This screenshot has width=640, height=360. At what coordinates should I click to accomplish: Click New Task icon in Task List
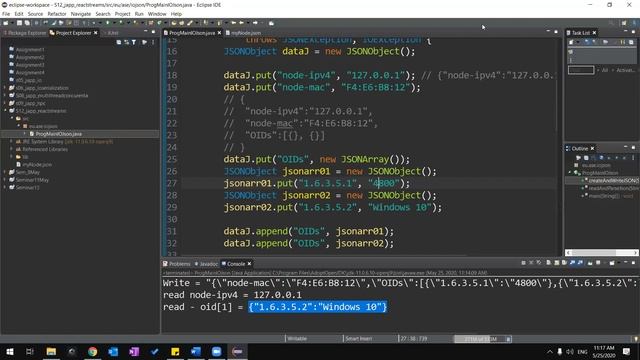tap(571, 42)
